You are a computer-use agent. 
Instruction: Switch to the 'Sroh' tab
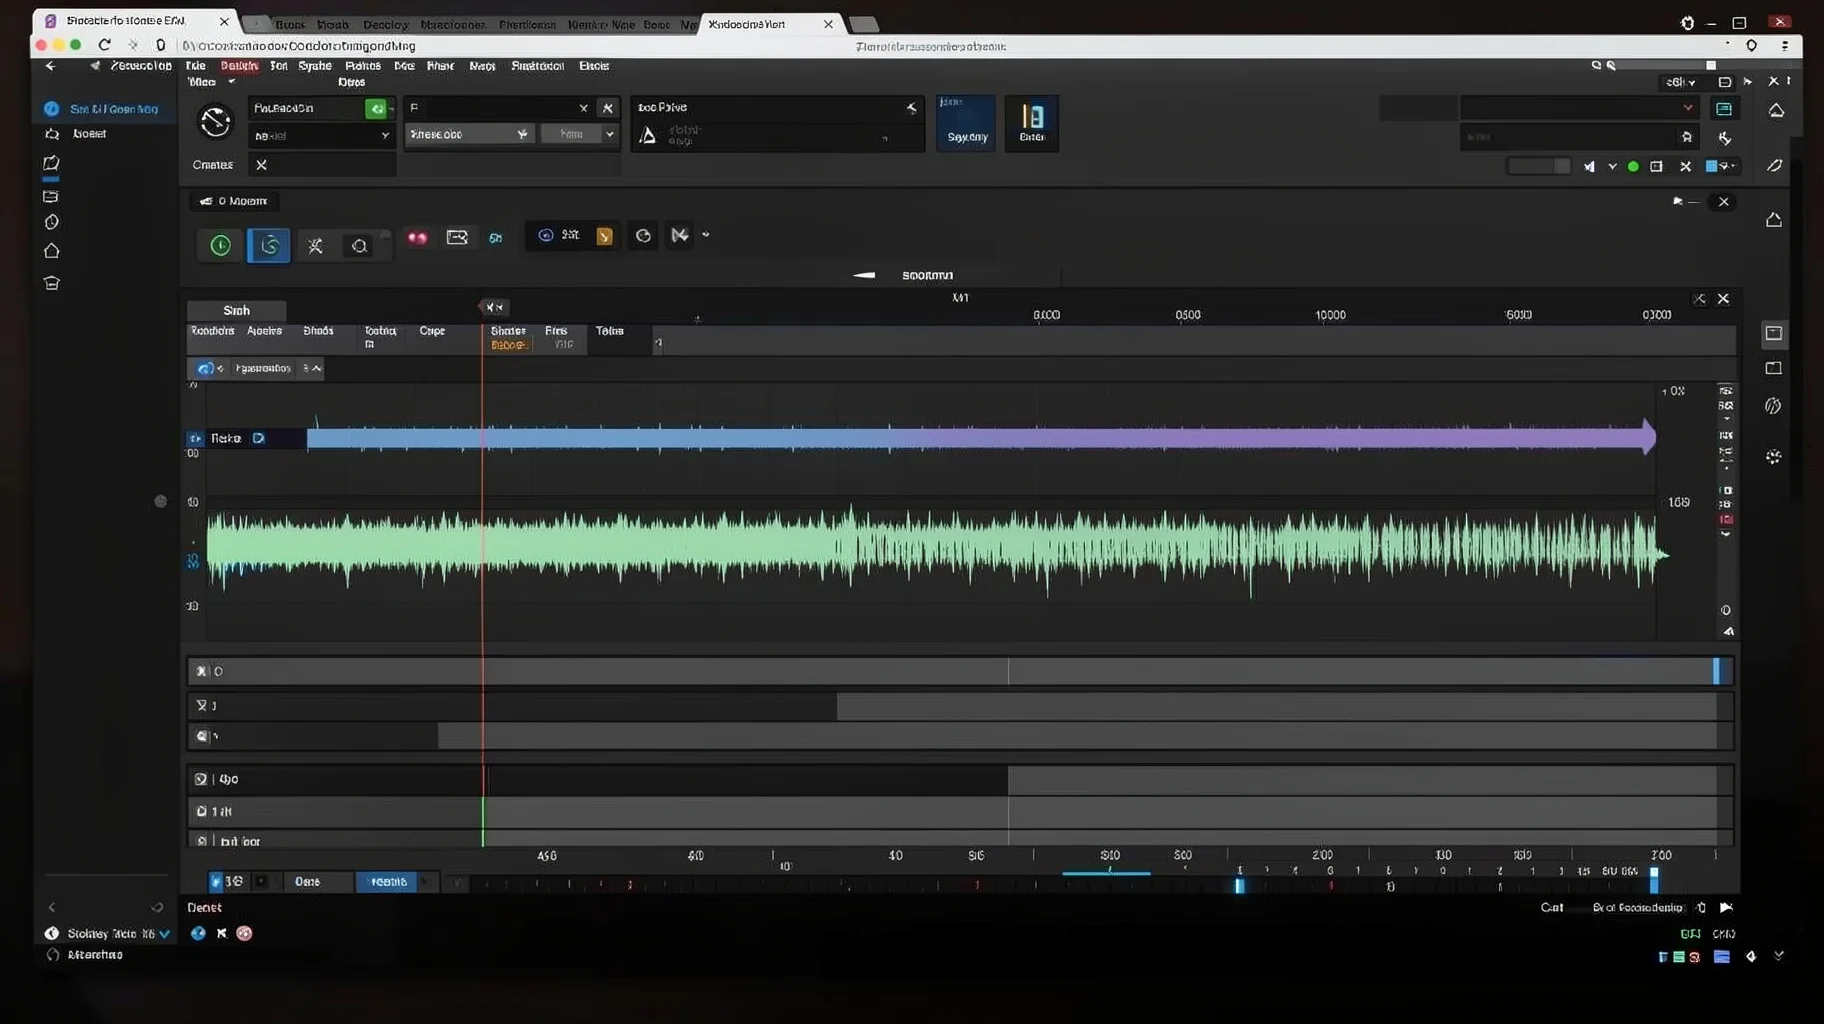(237, 310)
